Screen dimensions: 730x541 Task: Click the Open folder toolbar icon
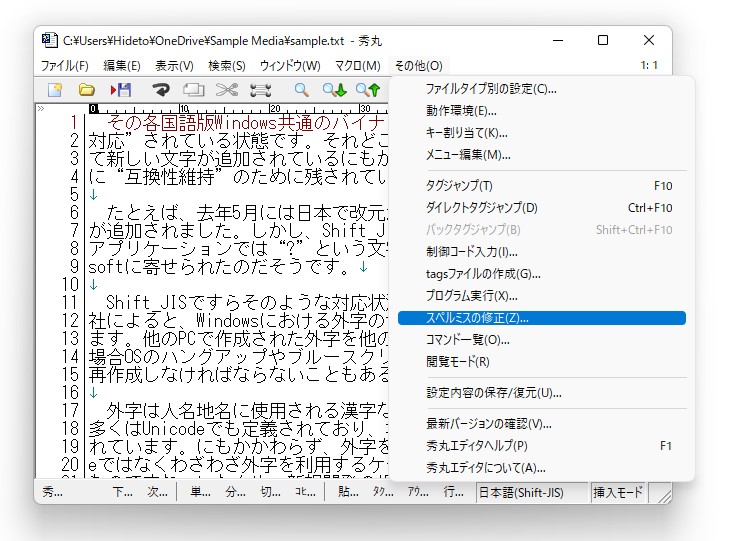coord(87,89)
